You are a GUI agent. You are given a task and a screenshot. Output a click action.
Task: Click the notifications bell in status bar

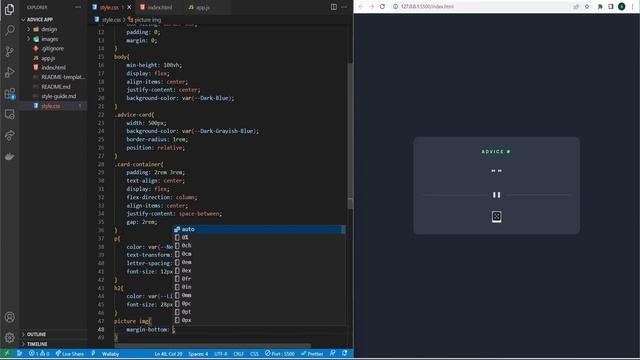[345, 353]
